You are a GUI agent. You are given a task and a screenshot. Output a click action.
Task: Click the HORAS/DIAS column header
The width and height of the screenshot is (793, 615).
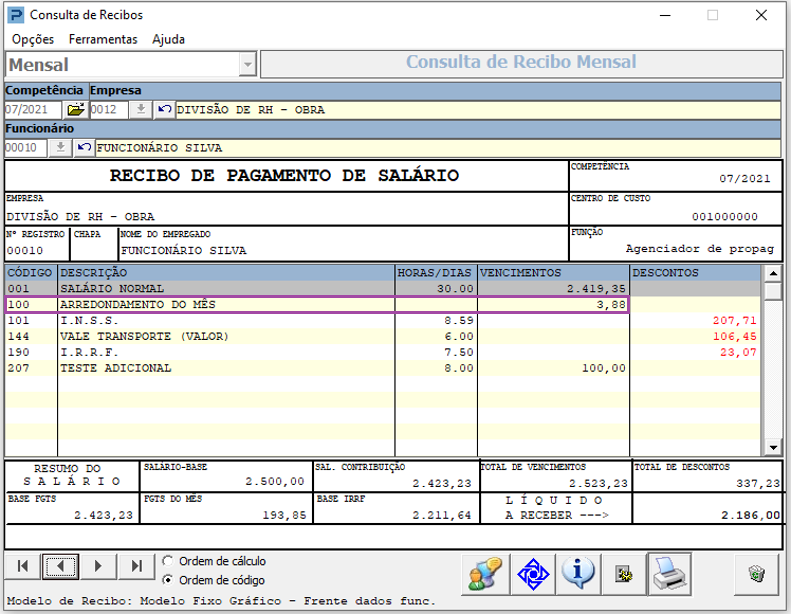point(435,273)
